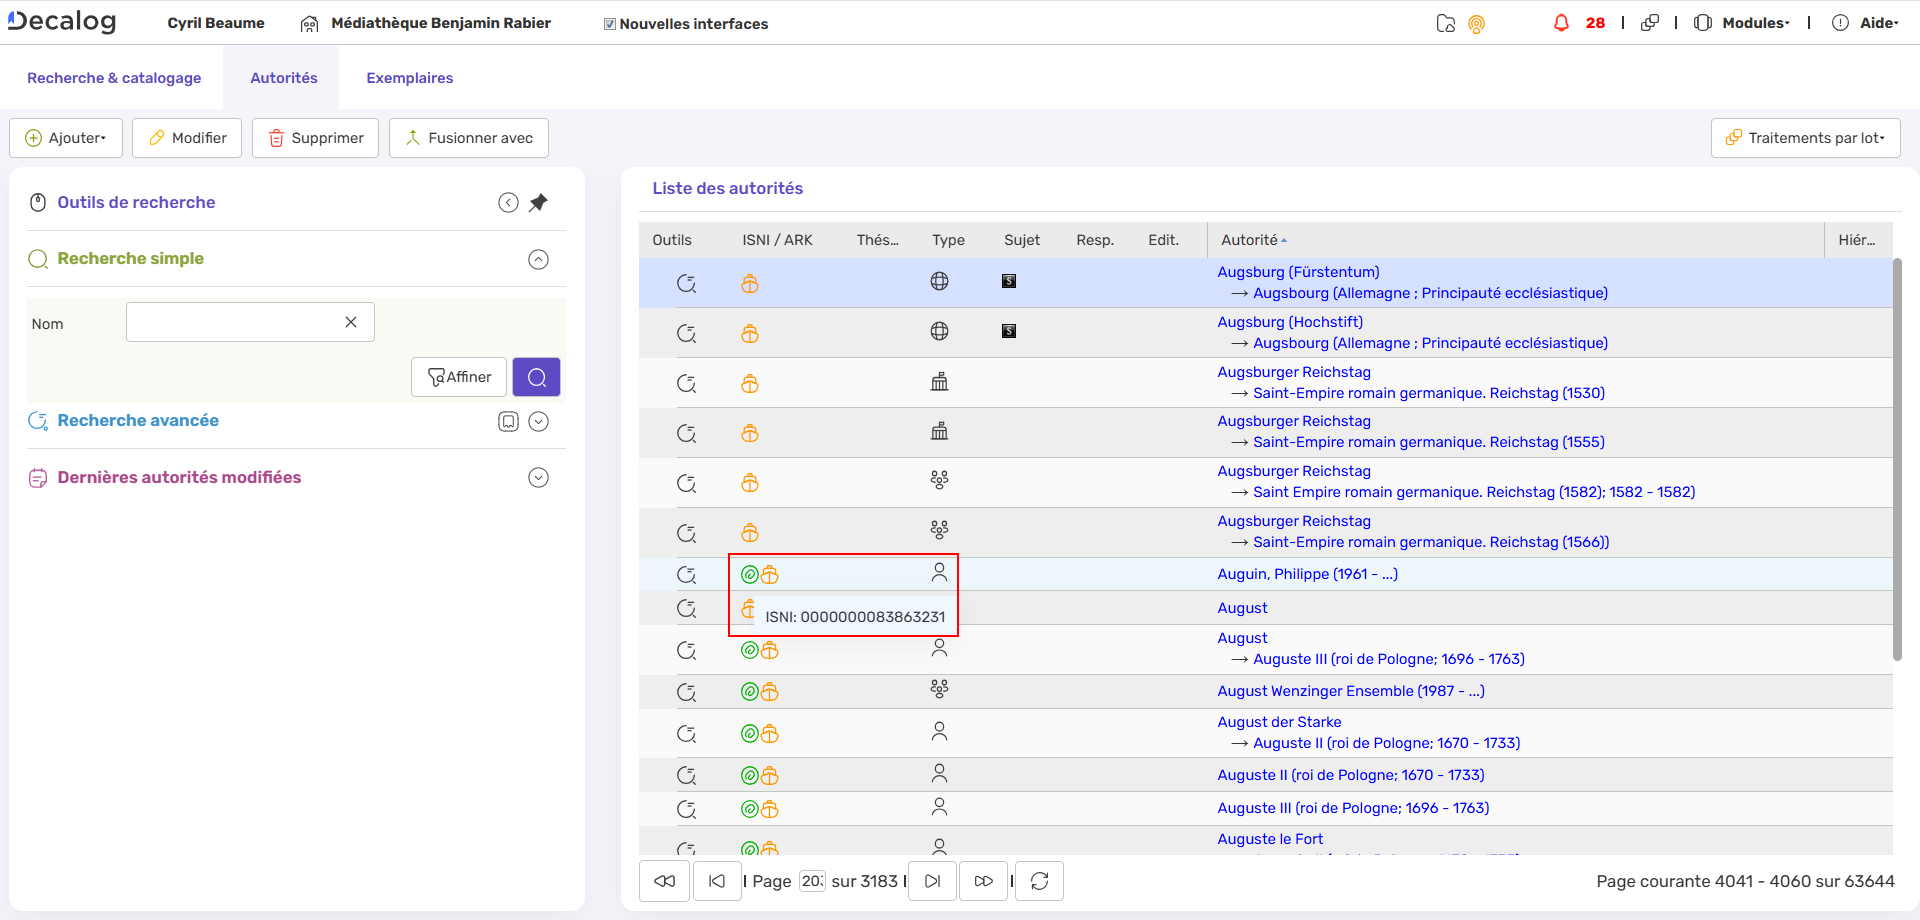The image size is (1920, 920).
Task: Open the August Wenzinger Ensemble authority link
Action: point(1350,691)
